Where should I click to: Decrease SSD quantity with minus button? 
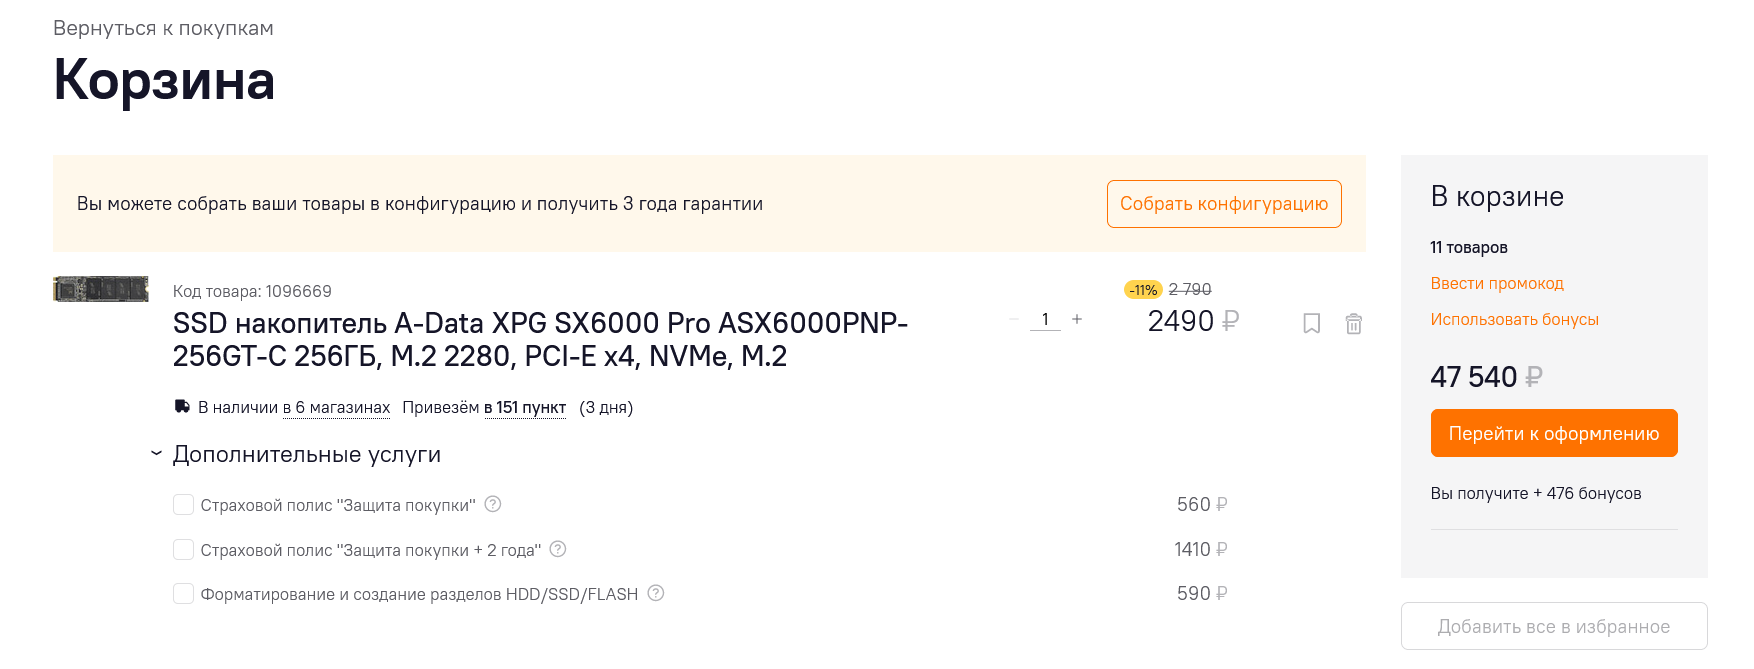tap(1014, 319)
